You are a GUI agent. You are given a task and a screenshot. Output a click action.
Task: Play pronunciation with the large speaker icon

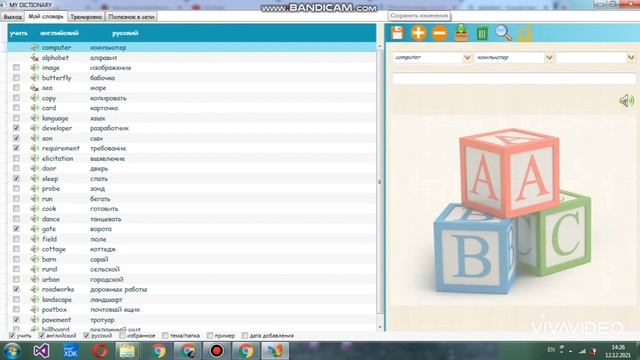coord(627,100)
